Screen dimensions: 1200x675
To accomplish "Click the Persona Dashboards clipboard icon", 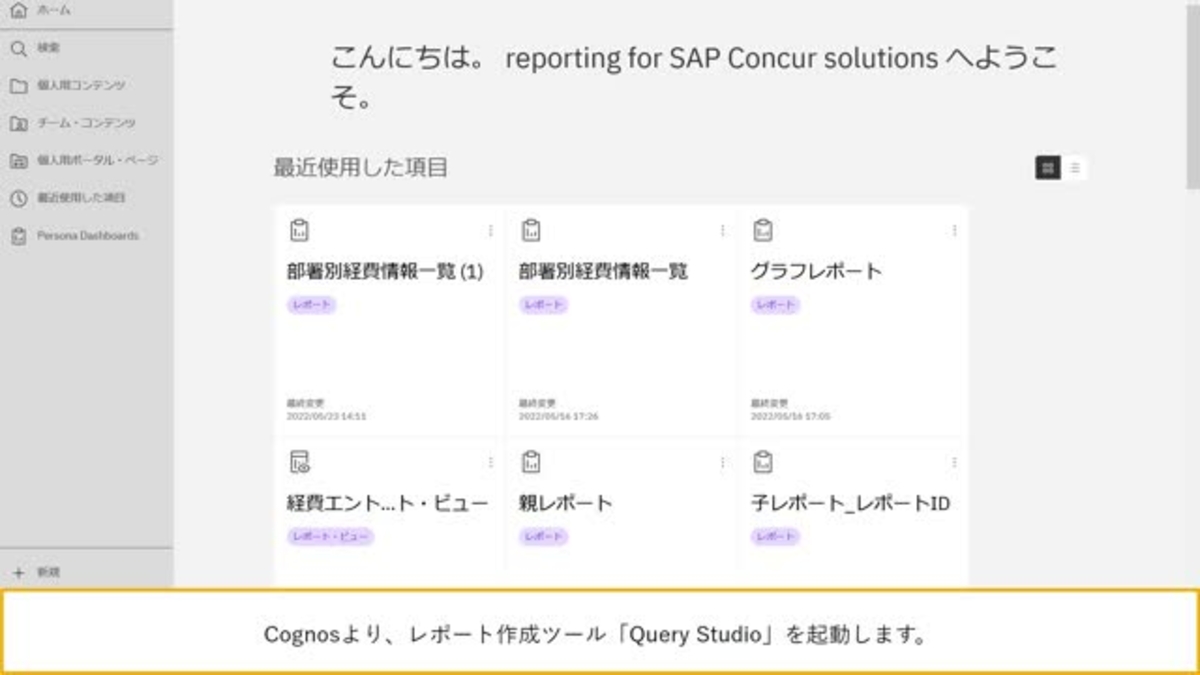I will click(18, 236).
